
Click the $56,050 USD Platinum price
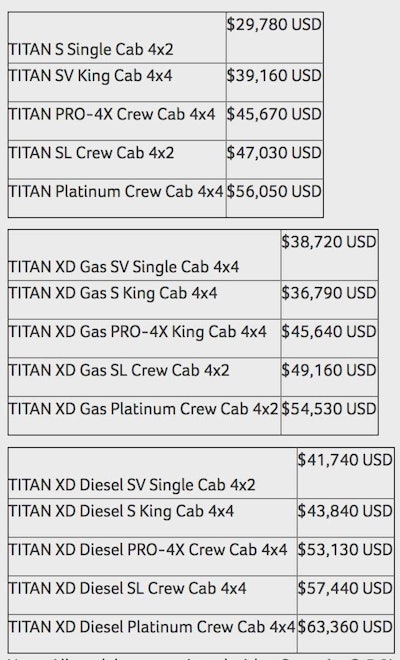(x=274, y=192)
